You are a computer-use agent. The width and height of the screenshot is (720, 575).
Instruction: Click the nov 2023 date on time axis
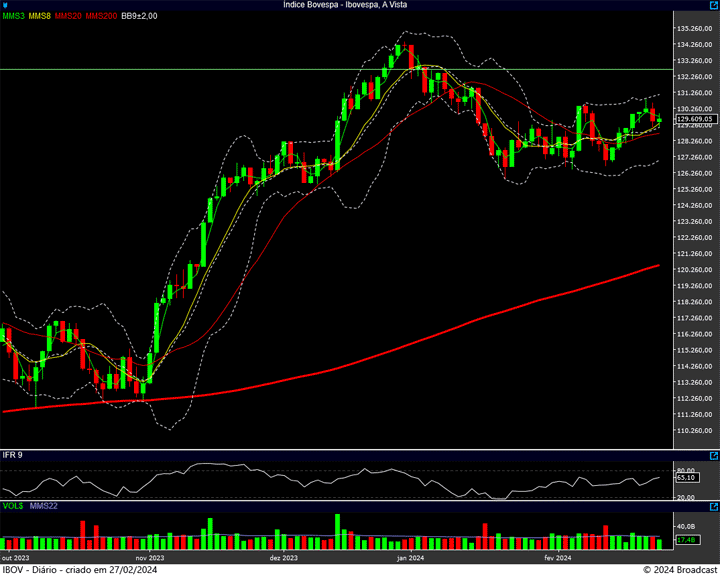149,557
